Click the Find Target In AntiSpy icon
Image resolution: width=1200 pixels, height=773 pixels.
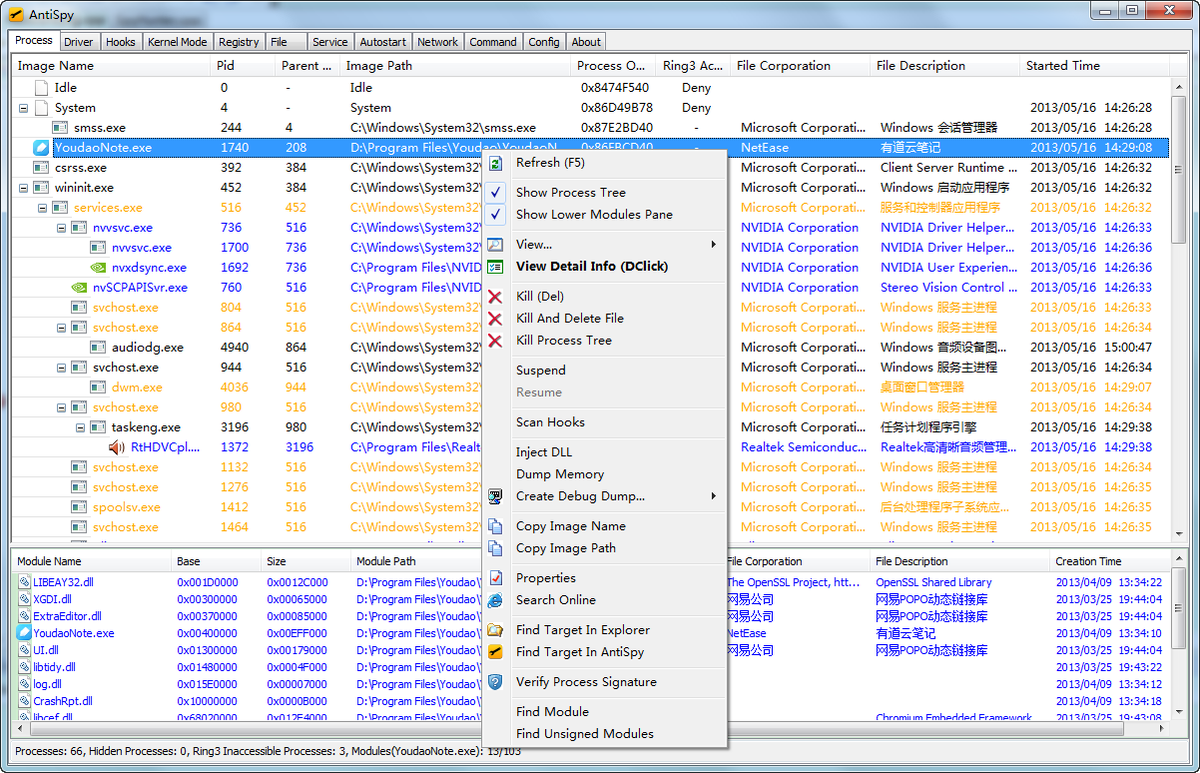tap(495, 652)
